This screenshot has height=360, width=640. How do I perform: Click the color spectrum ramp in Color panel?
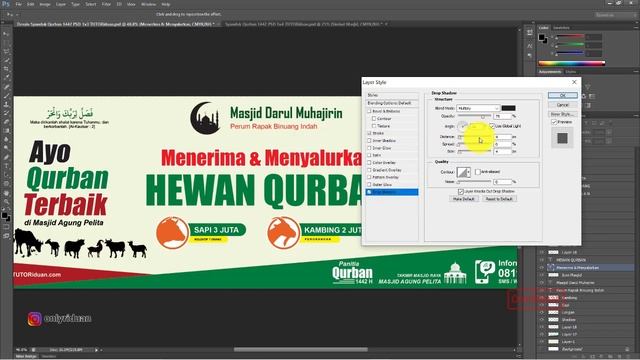click(x=571, y=63)
